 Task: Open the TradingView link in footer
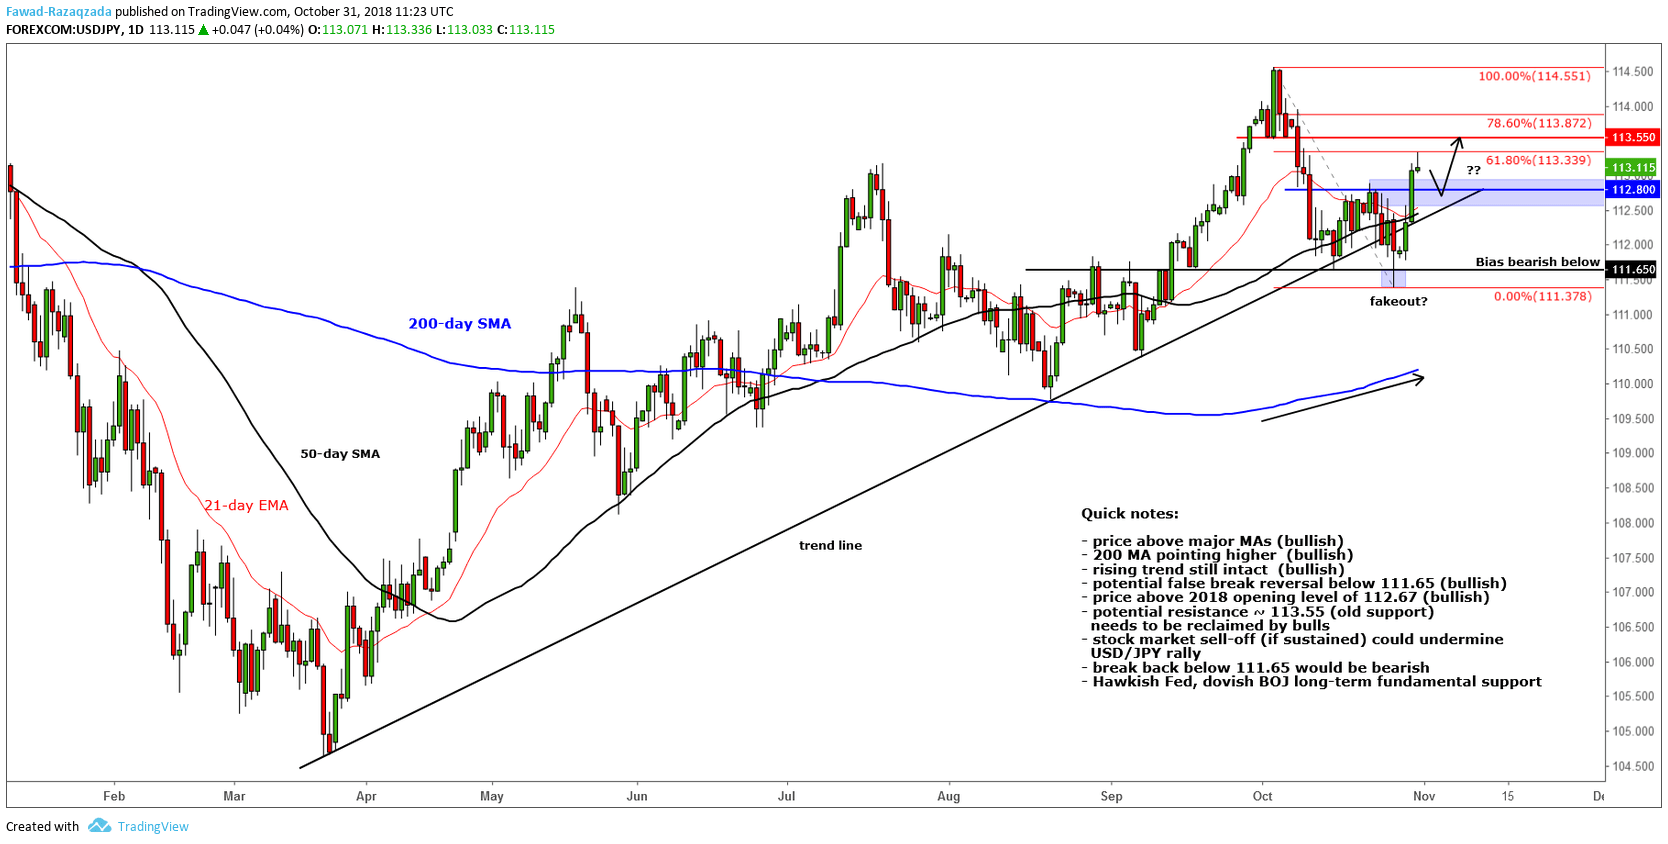(153, 827)
